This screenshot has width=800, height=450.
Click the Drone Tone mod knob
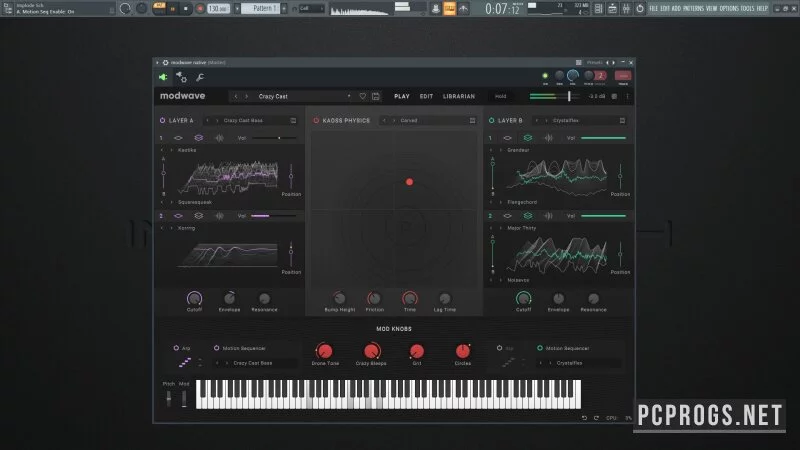click(324, 351)
